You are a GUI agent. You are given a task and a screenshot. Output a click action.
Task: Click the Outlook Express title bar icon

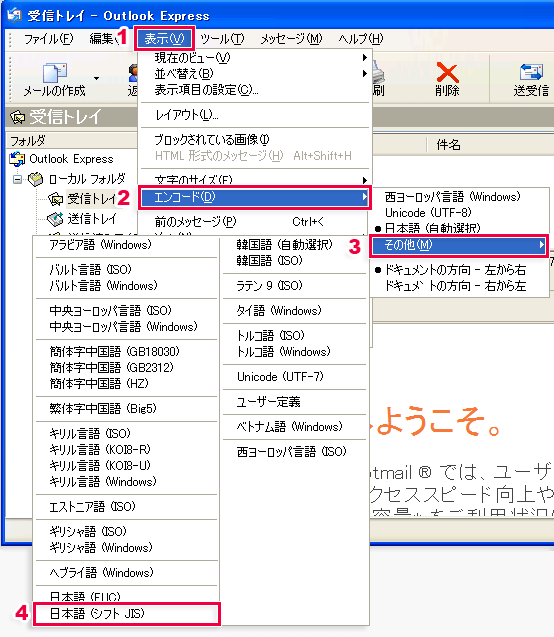[14, 15]
